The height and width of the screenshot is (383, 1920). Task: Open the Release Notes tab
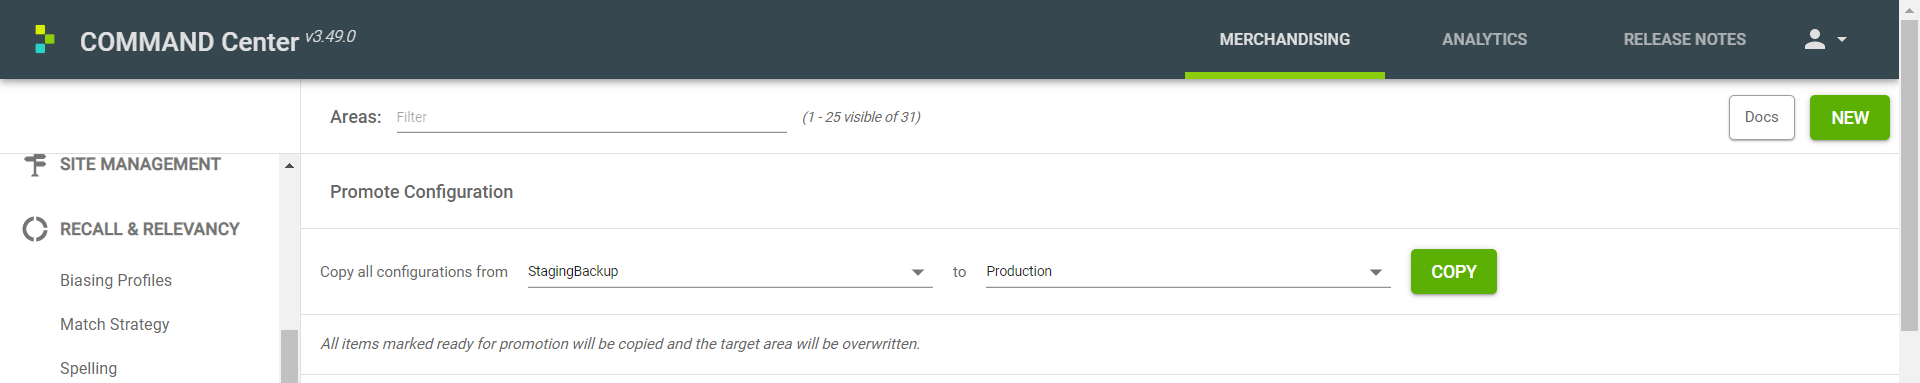click(1685, 39)
